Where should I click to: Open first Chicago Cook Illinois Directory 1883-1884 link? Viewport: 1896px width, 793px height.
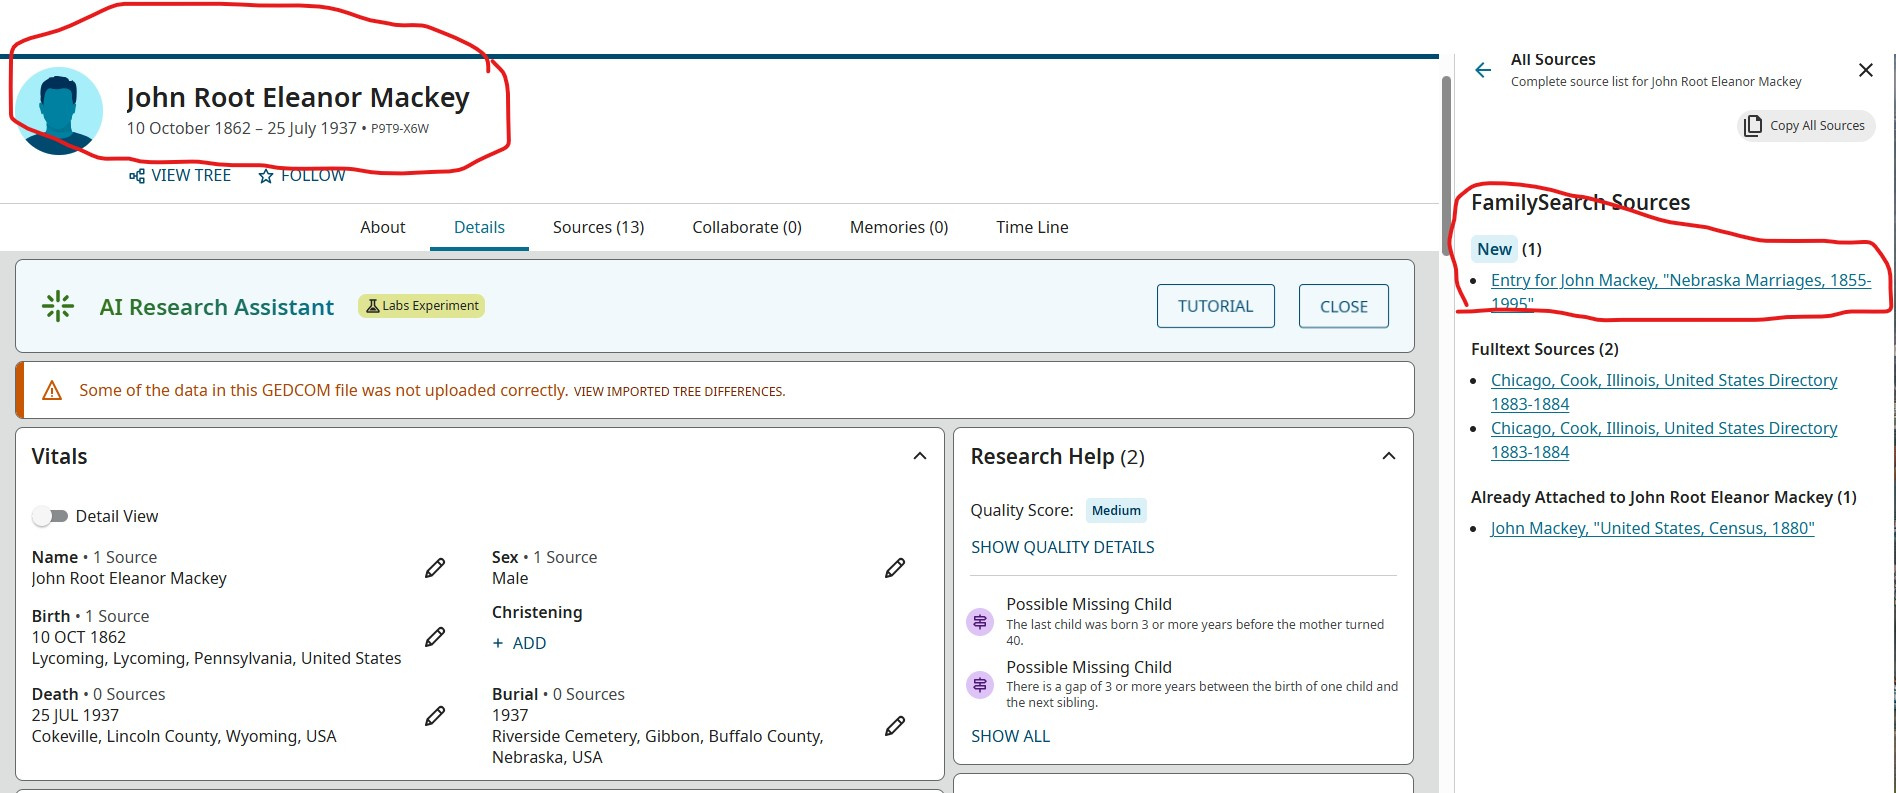(1664, 392)
